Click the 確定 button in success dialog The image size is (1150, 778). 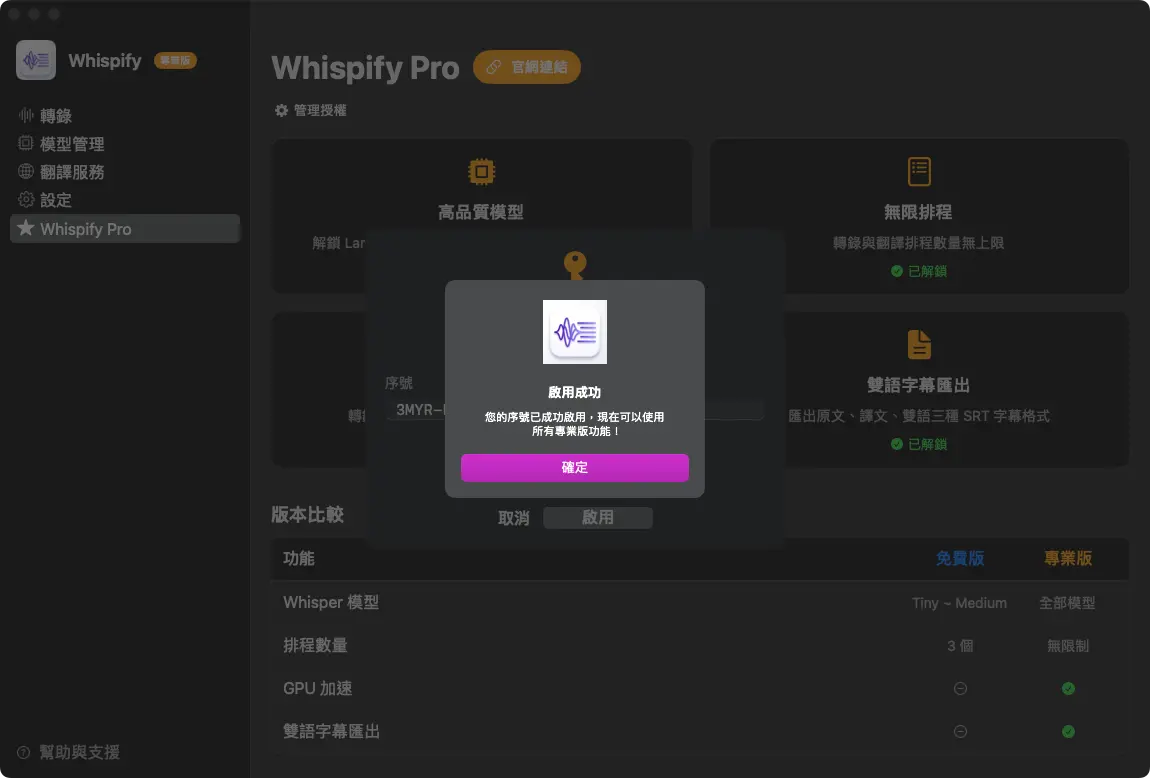pos(574,468)
